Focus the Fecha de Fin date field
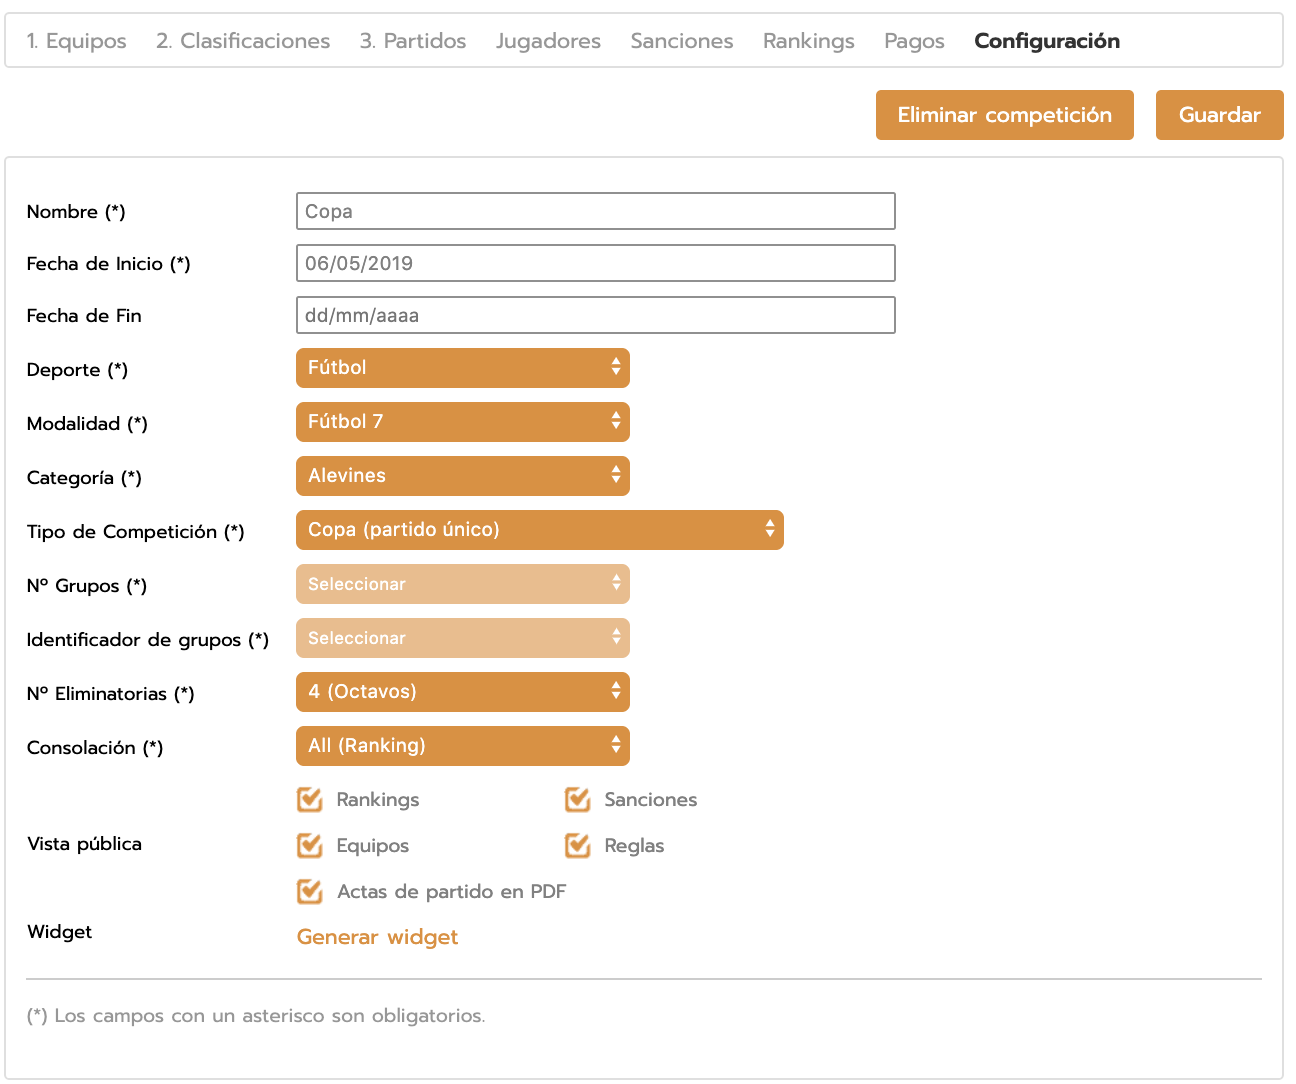 tap(595, 315)
